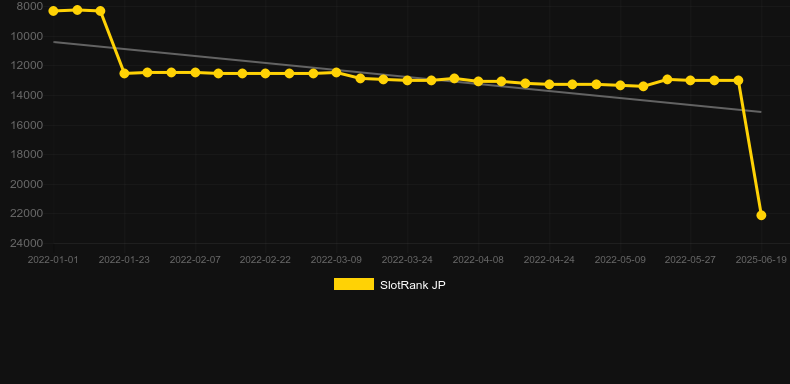Select the data point above 2022-04-24
The width and height of the screenshot is (790, 384).
[549, 84]
